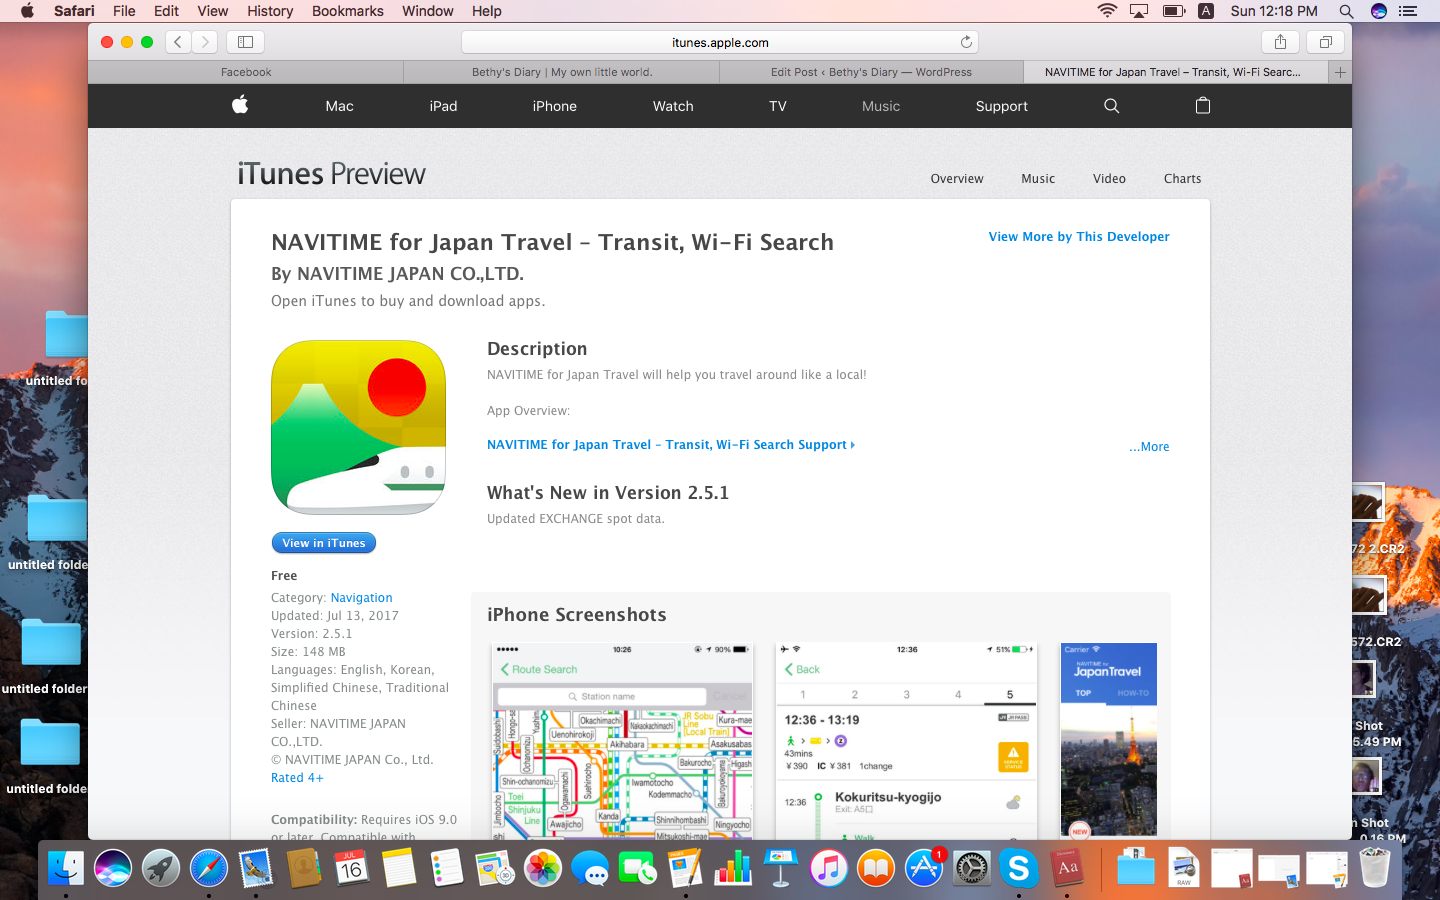Switch to the Edit Post WordPress tab
The width and height of the screenshot is (1440, 900).
(x=871, y=72)
